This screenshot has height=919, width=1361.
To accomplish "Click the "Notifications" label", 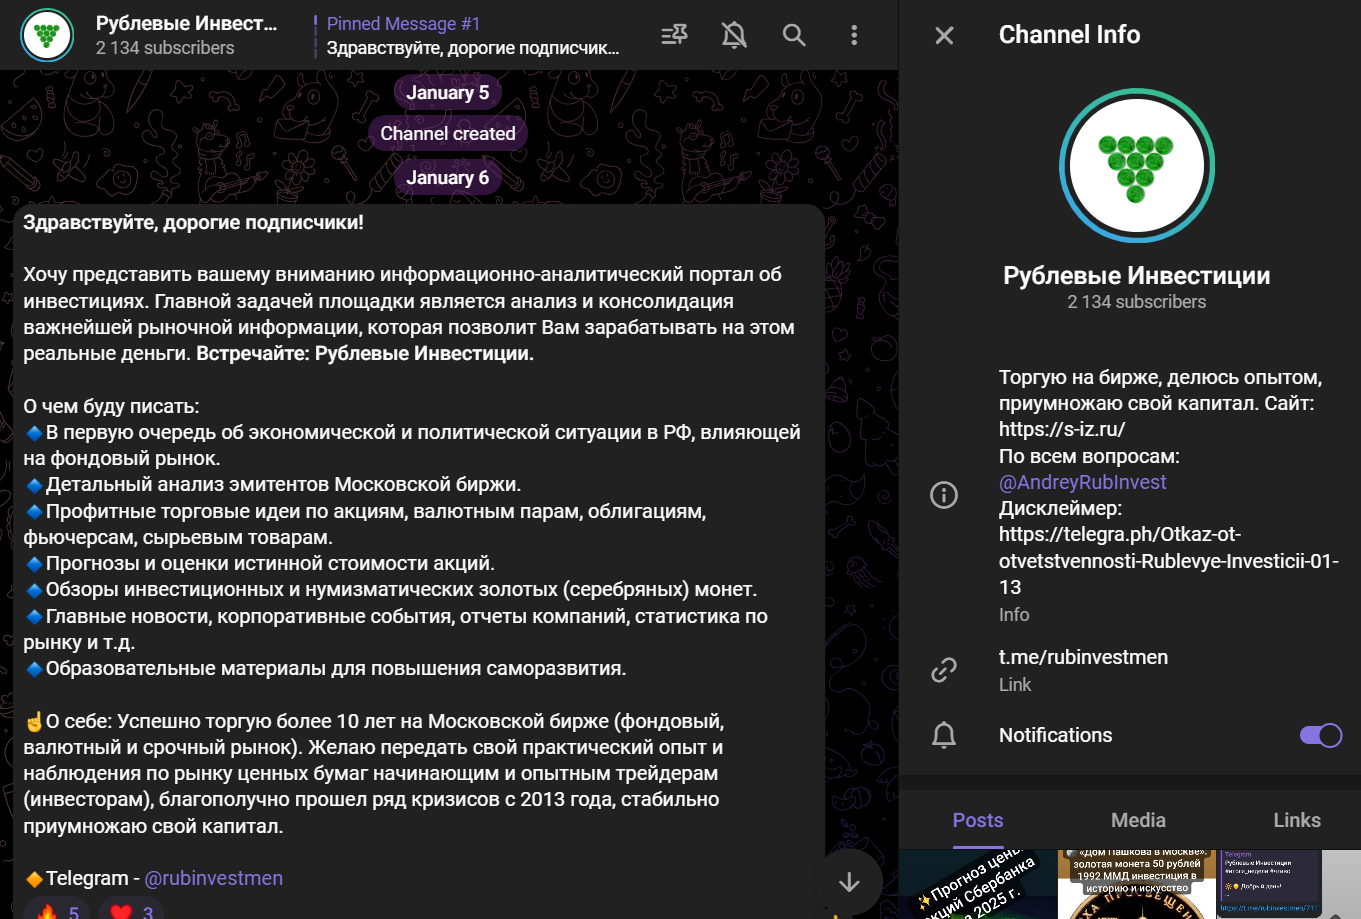I will 1055,735.
